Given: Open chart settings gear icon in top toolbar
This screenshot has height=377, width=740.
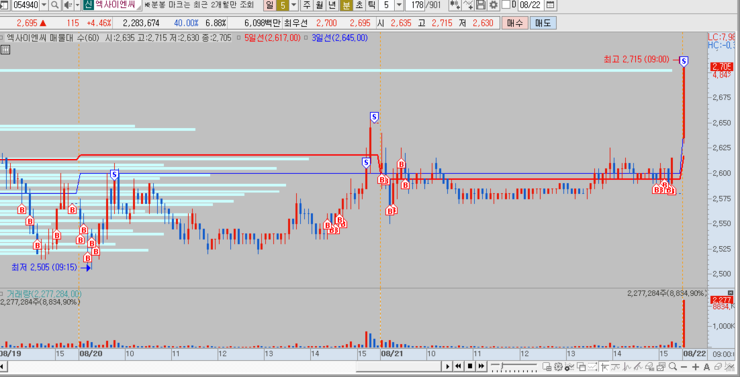Looking at the screenshot, I should click(x=494, y=5).
